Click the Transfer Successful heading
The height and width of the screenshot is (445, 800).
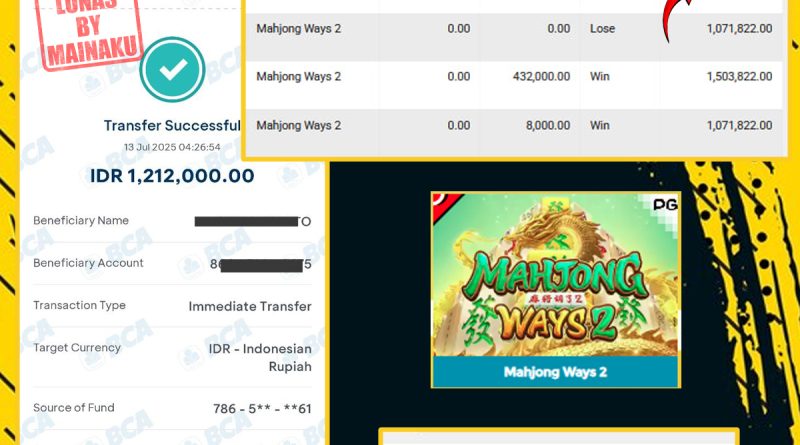coord(172,126)
